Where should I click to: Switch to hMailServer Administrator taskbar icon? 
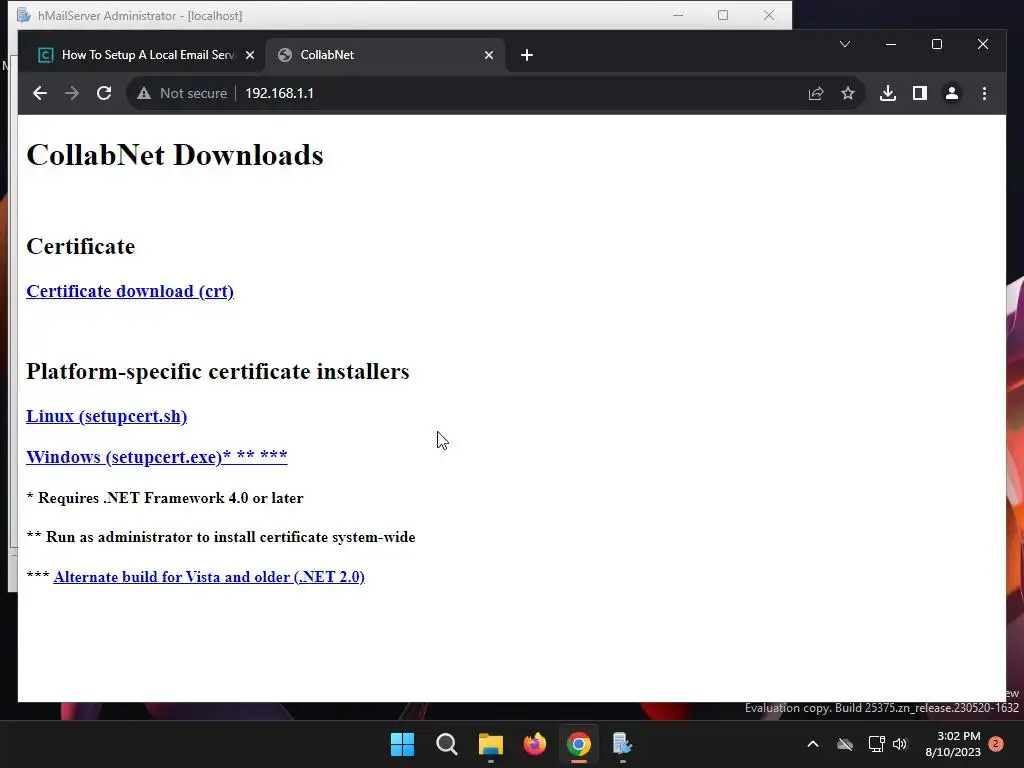click(x=622, y=744)
